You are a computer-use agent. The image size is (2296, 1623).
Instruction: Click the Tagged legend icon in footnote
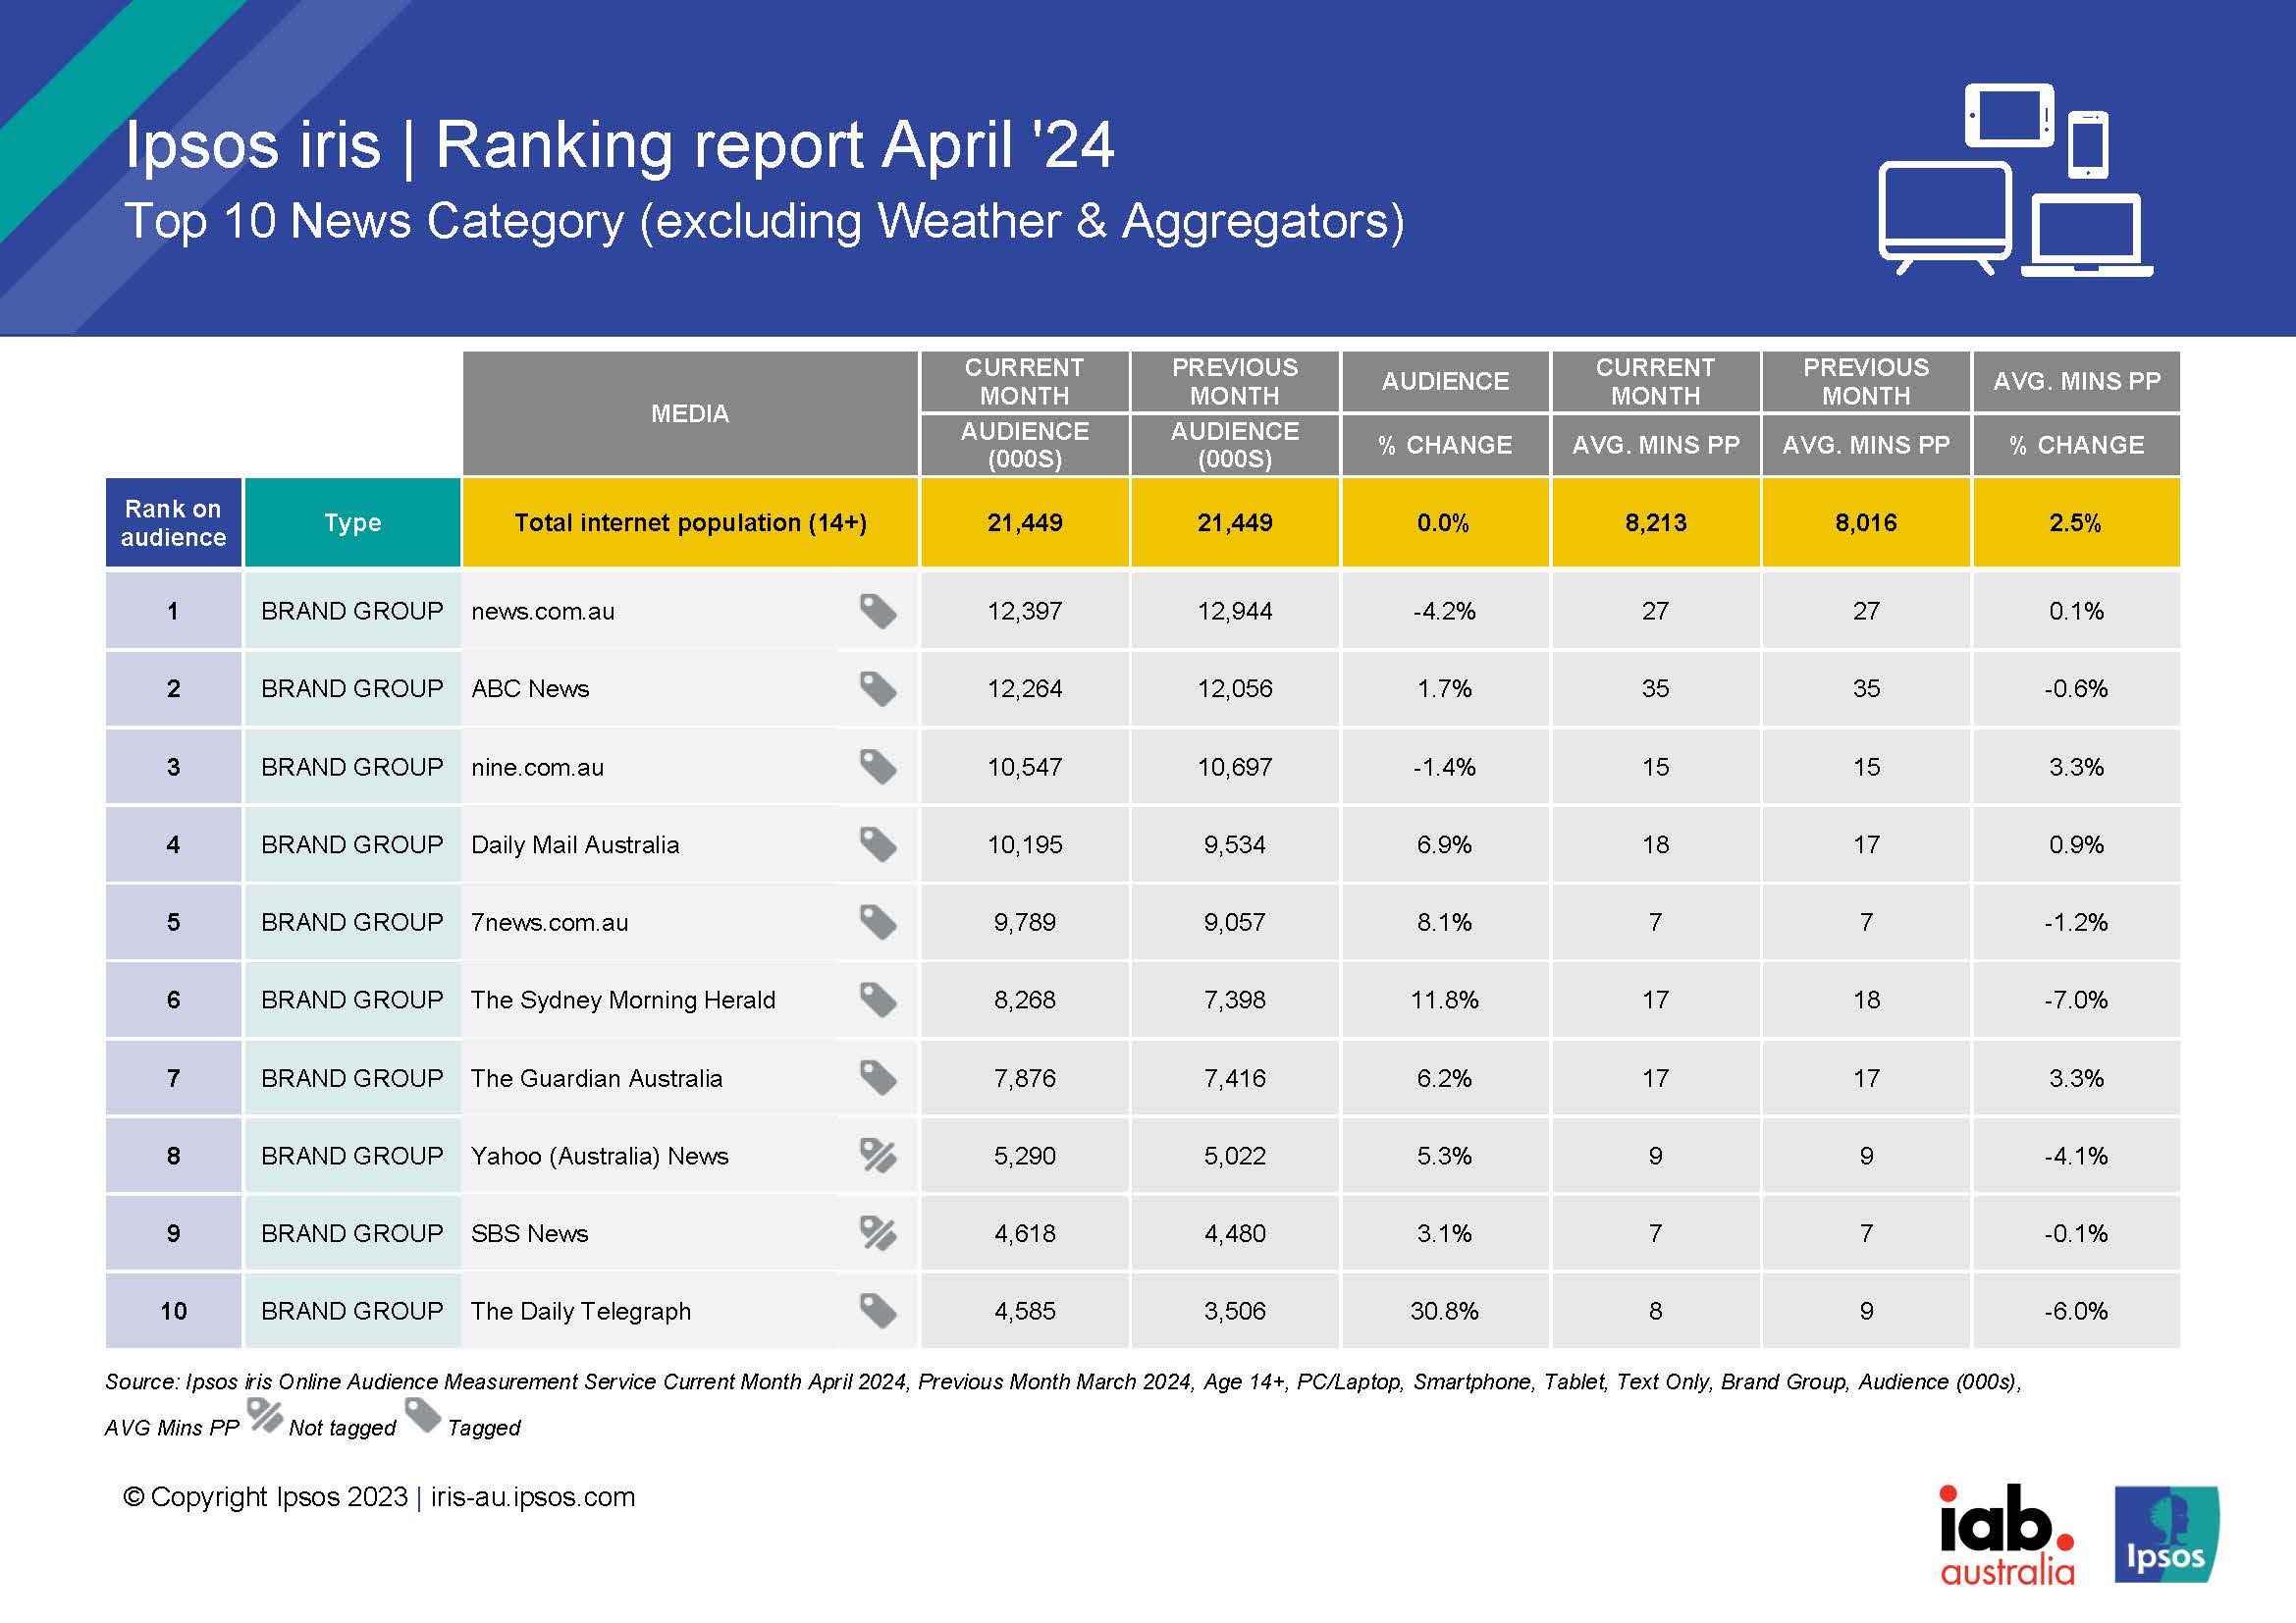[x=422, y=1415]
